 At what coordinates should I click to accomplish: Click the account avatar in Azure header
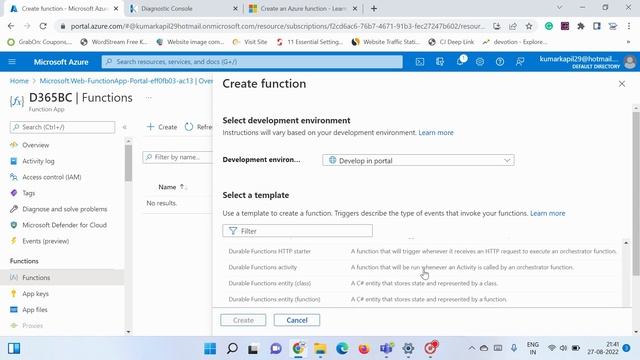630,62
